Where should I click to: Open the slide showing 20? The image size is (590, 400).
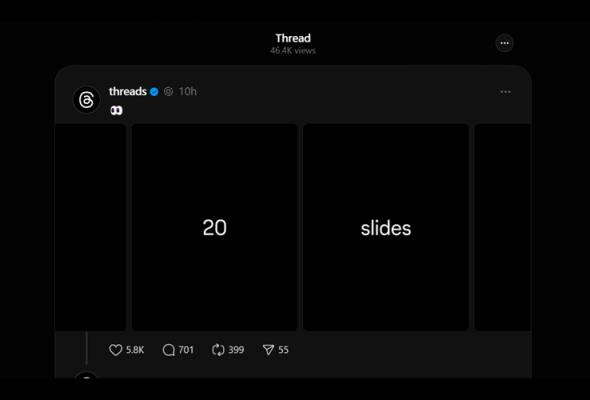coord(214,227)
